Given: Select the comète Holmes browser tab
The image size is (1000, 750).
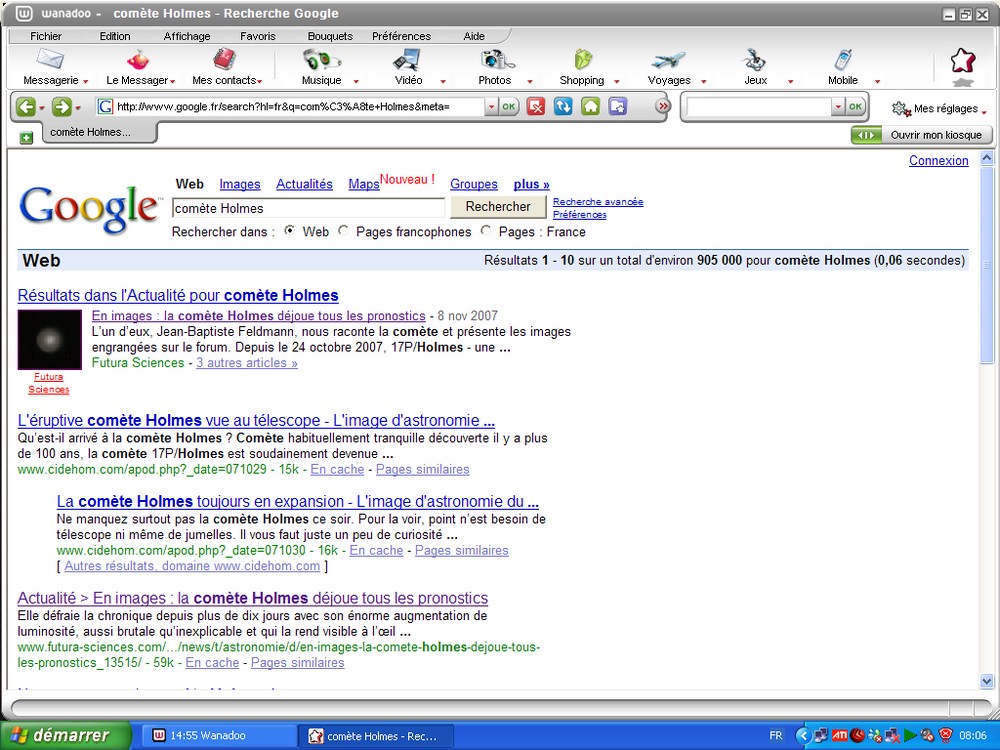Looking at the screenshot, I should (99, 133).
